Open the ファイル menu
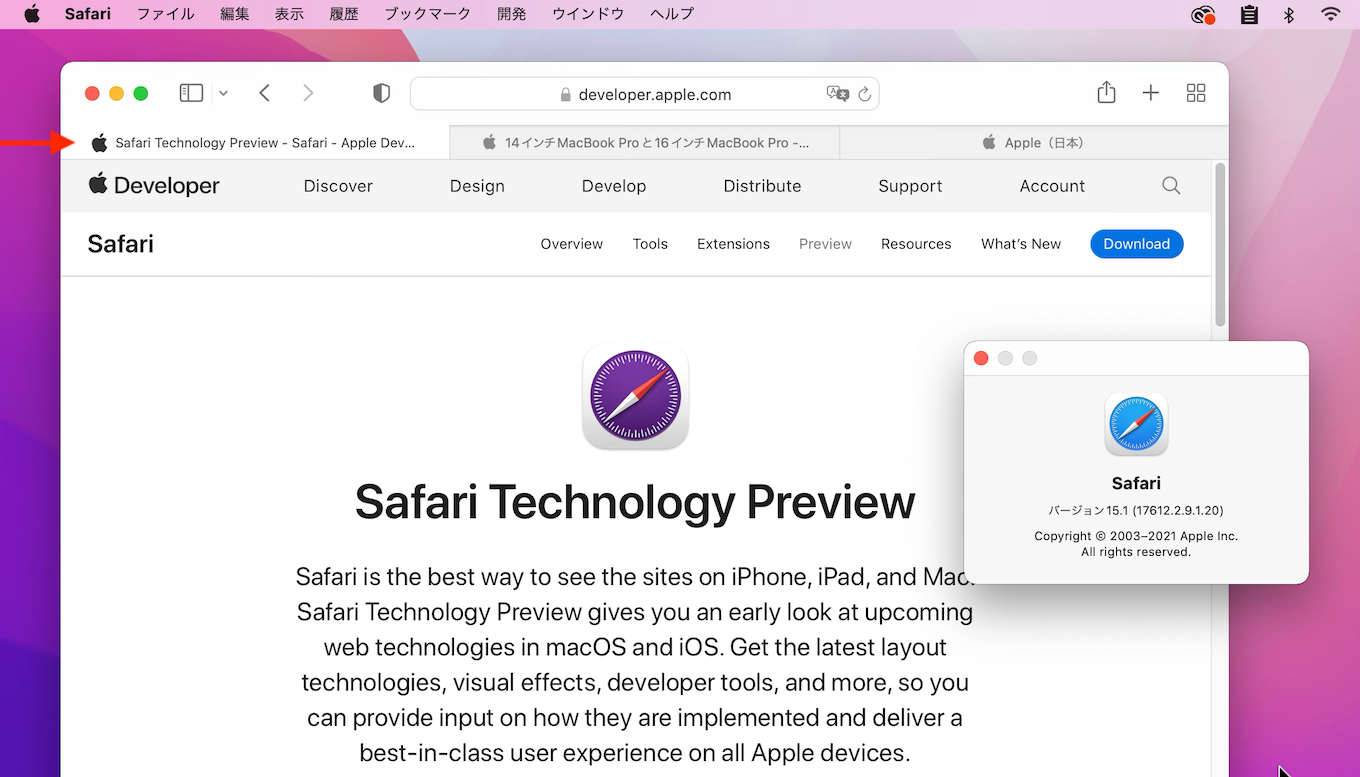This screenshot has width=1360, height=777. (x=165, y=14)
